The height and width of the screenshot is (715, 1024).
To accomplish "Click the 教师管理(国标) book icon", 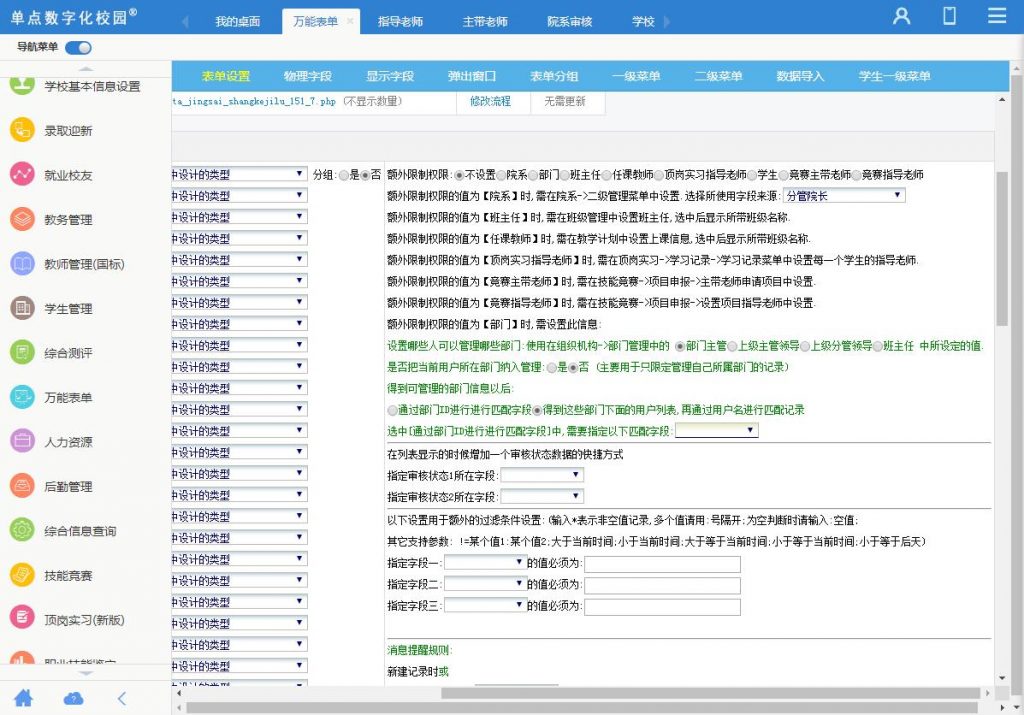I will [x=22, y=263].
